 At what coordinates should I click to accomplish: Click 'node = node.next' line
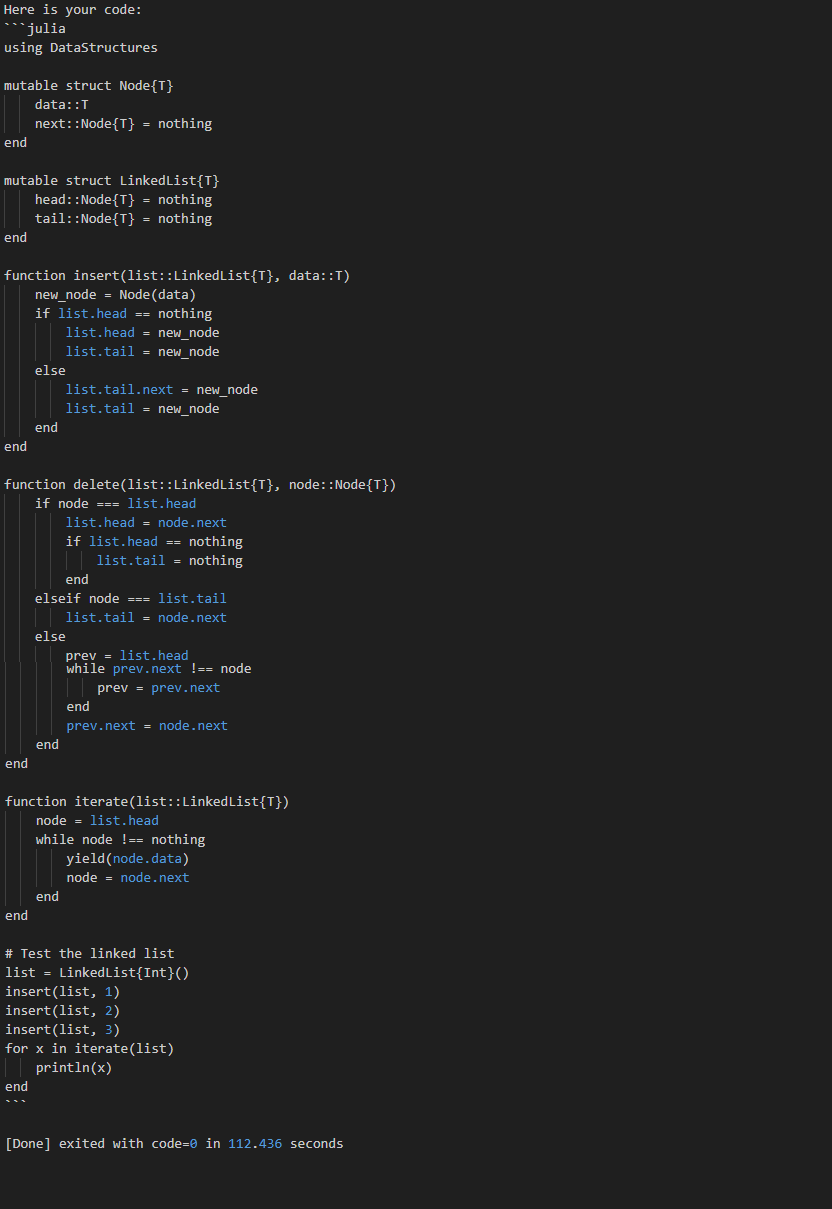coord(128,878)
